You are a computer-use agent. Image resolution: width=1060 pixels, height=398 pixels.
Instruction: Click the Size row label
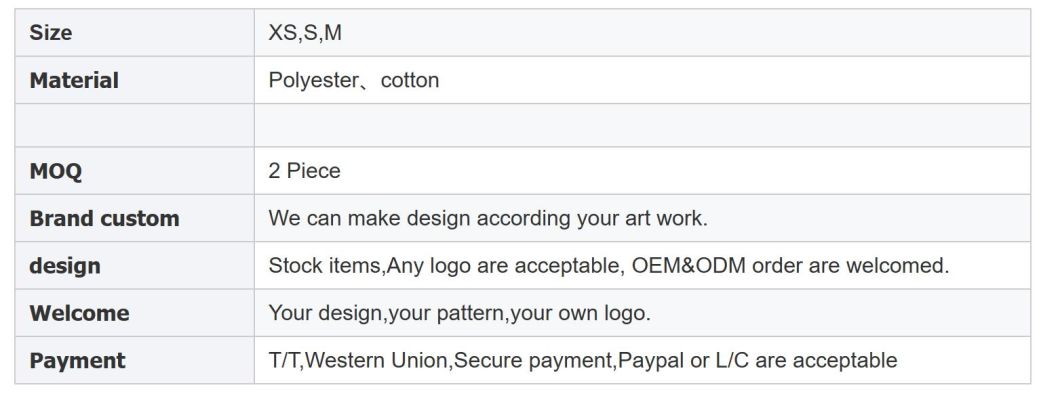coord(51,32)
